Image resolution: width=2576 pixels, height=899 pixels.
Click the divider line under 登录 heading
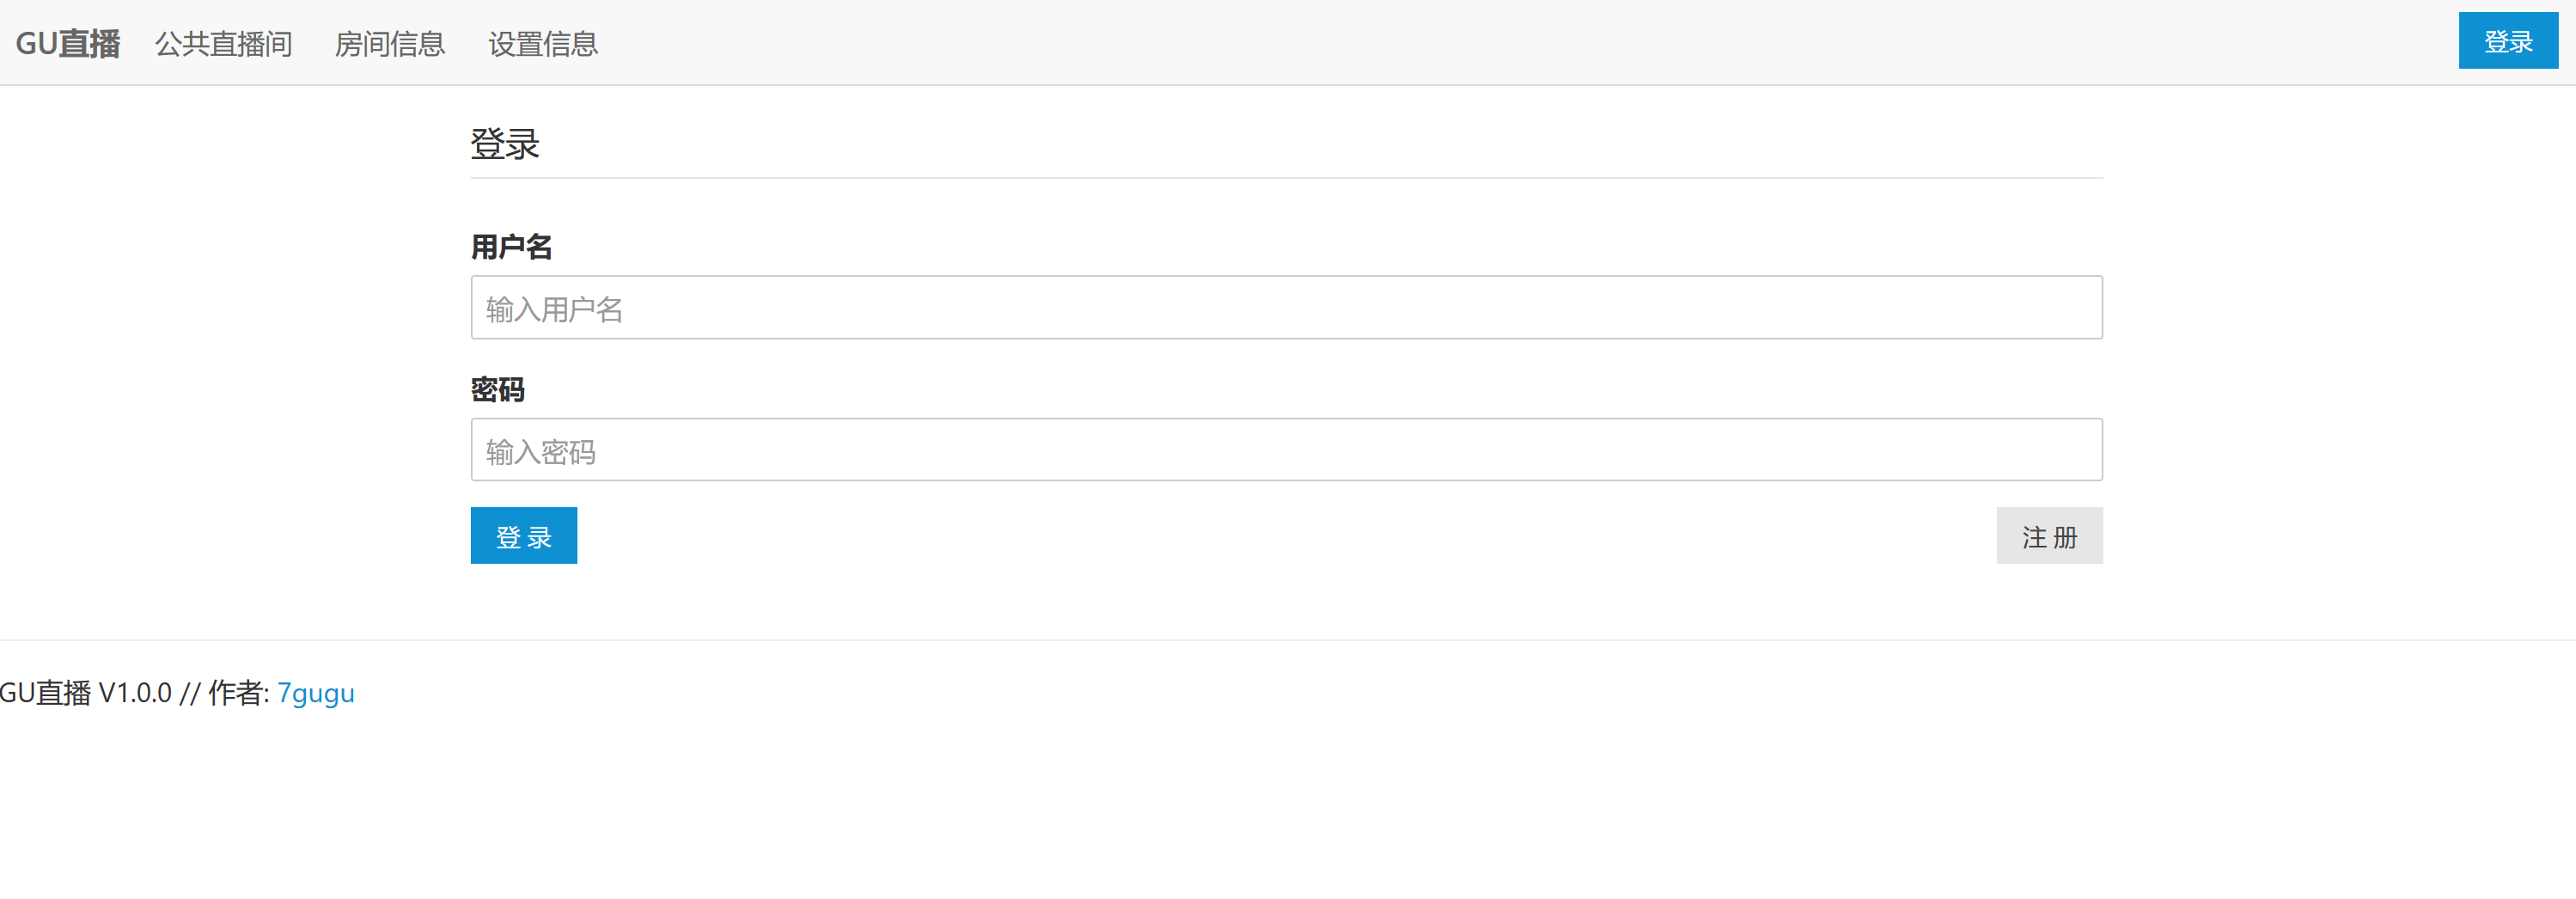click(1286, 178)
